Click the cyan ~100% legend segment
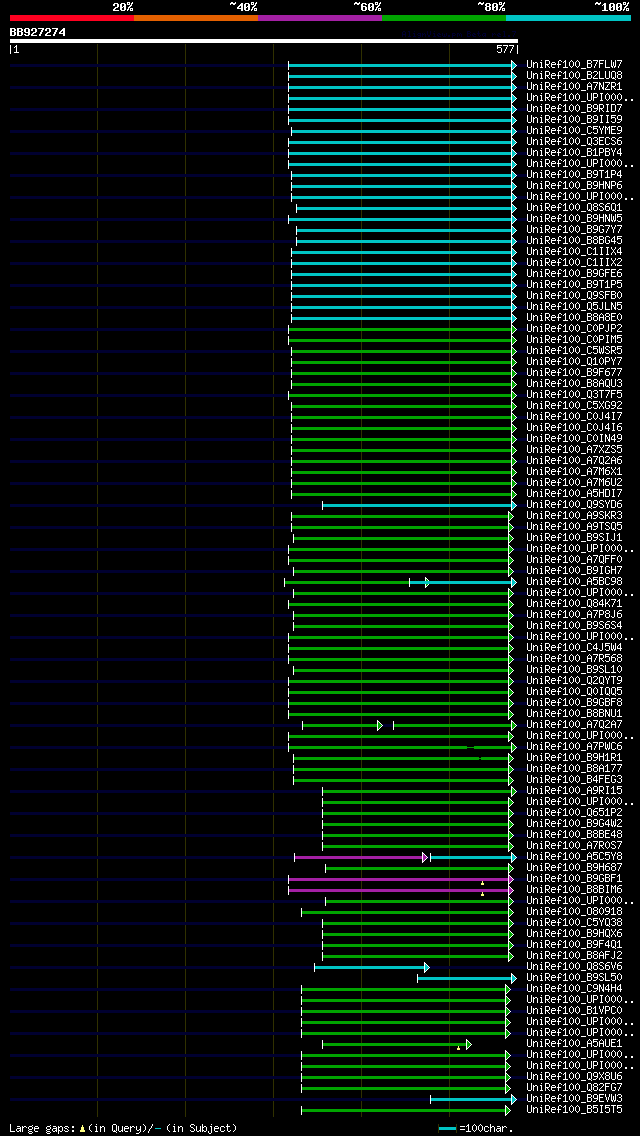640x1136 pixels. pos(568,17)
